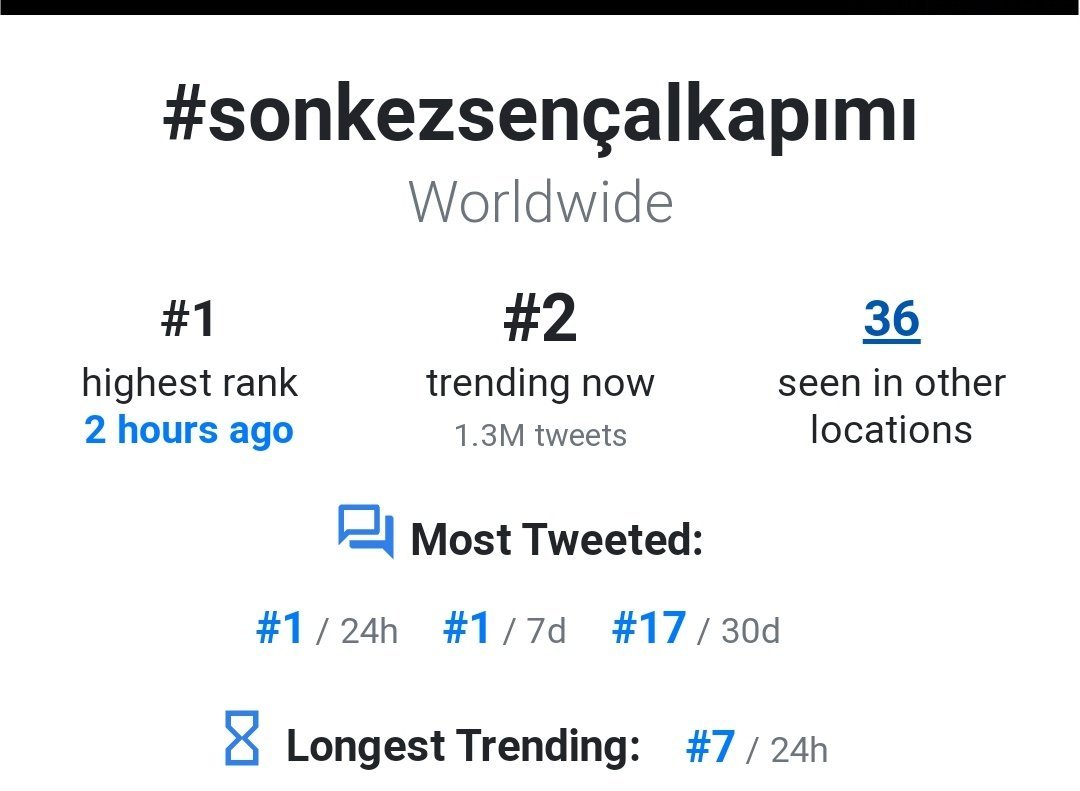Click the #1 highest rank number
The height and width of the screenshot is (791, 1080).
pos(189,320)
